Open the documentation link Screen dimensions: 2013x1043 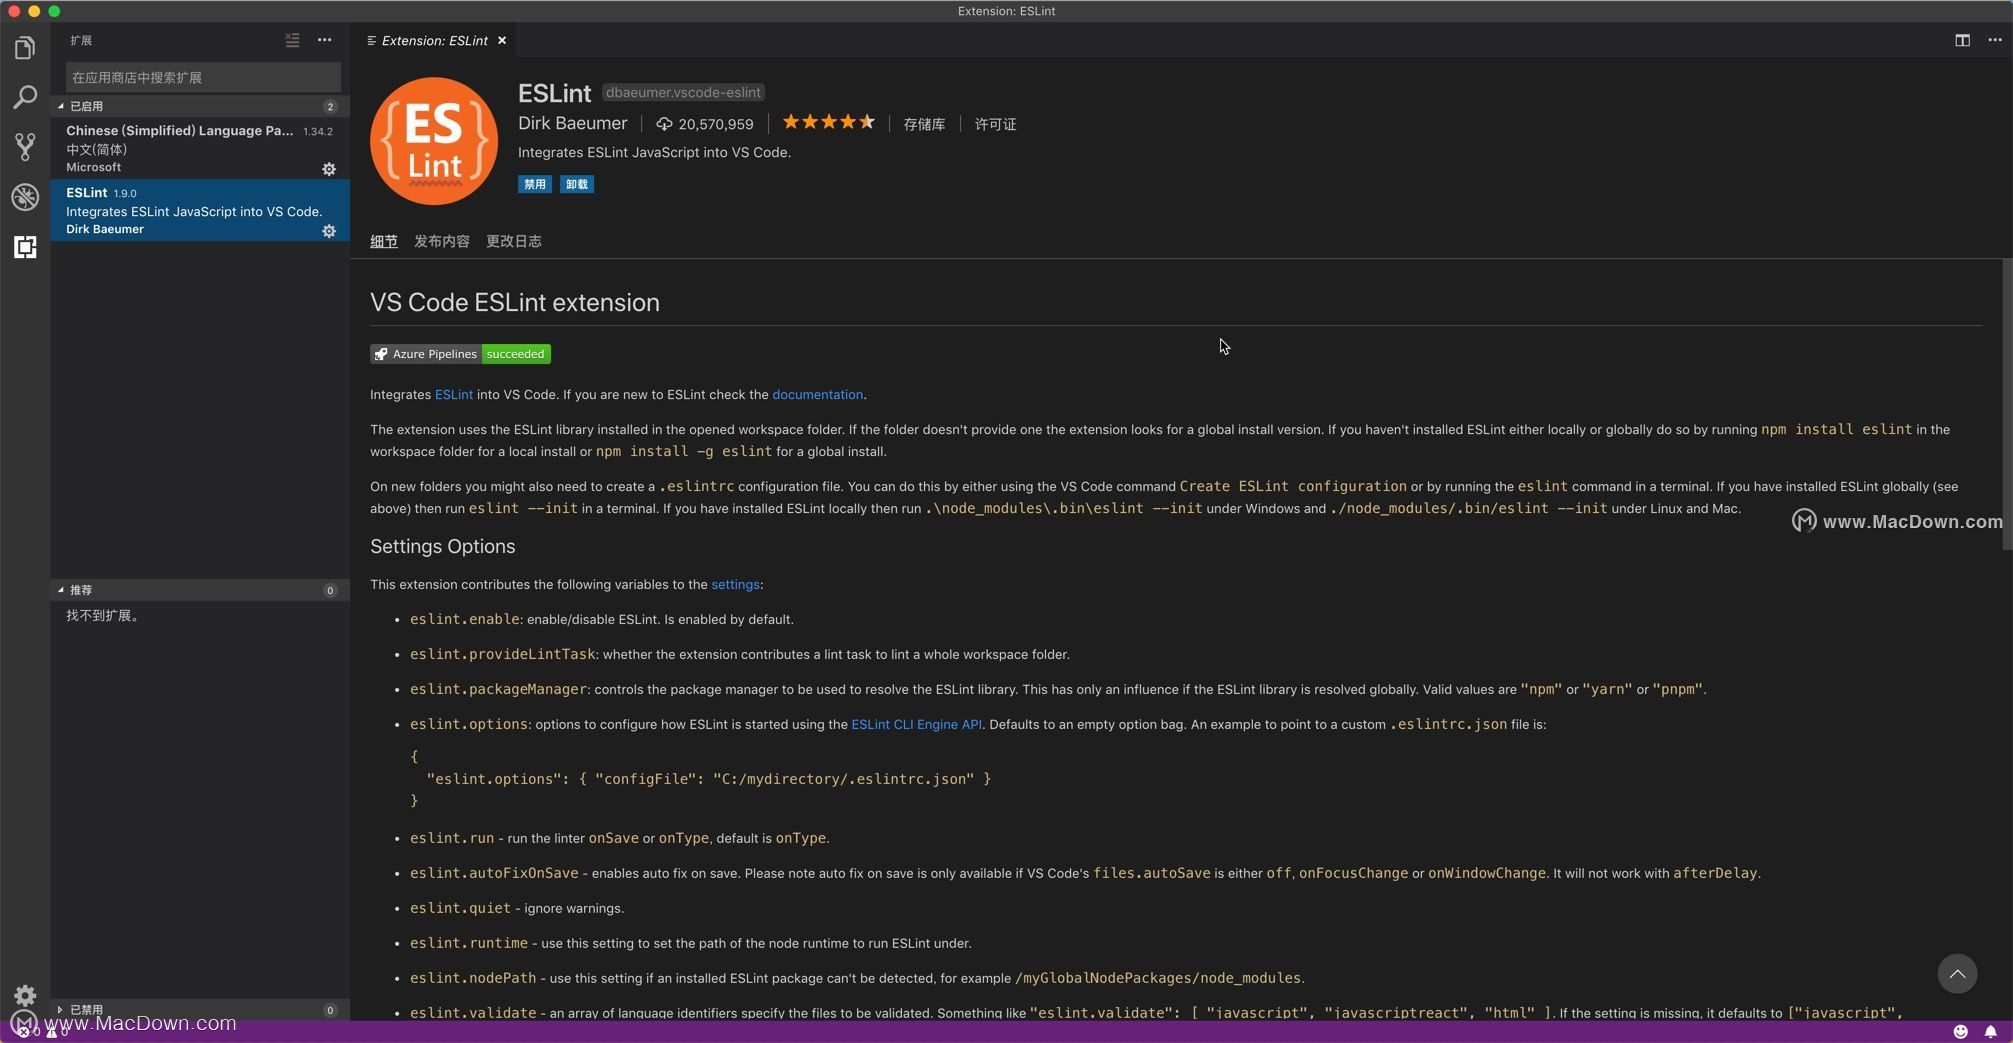[x=817, y=395]
